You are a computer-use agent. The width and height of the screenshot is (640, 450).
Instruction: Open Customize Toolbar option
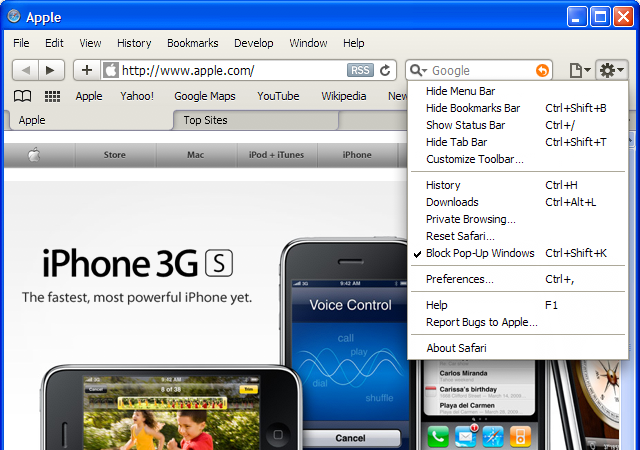(518, 159)
